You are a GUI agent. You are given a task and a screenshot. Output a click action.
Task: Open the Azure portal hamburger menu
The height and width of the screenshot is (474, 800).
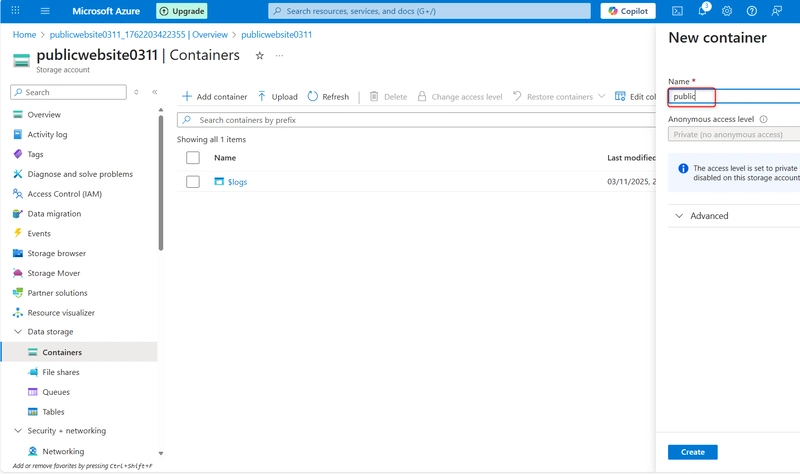point(45,11)
